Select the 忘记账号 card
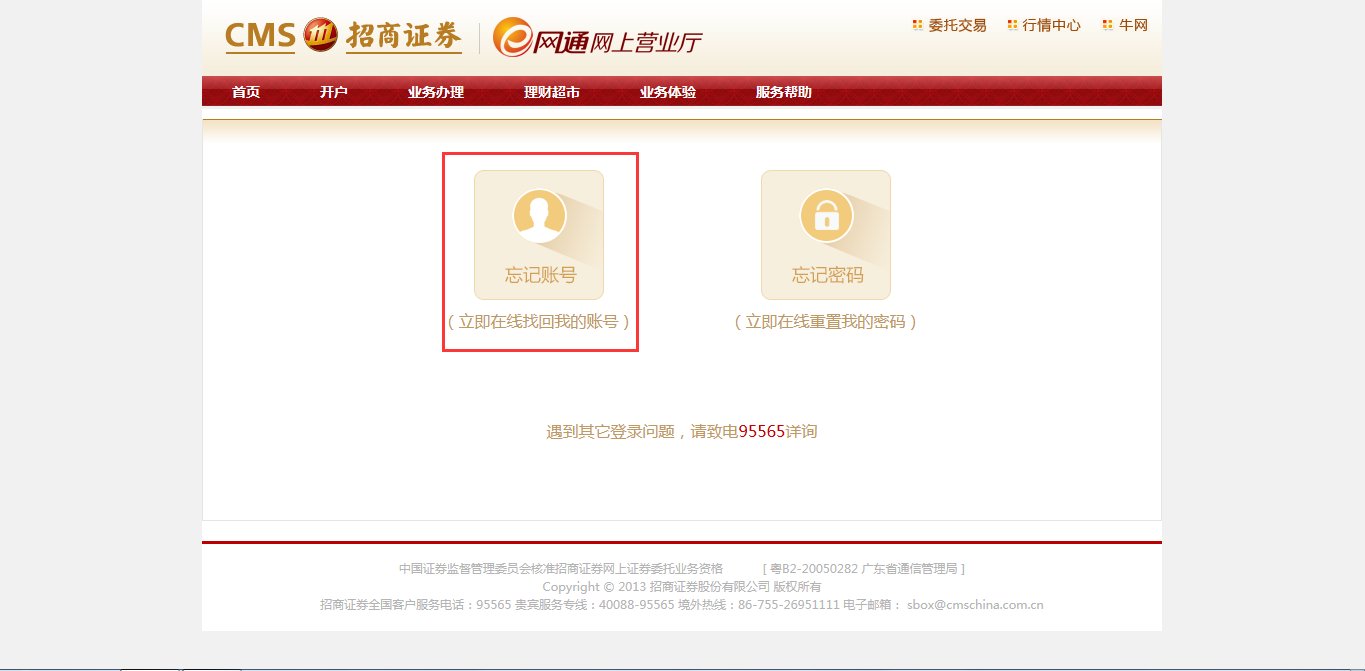Viewport: 1365px width, 671px height. pyautogui.click(x=538, y=234)
